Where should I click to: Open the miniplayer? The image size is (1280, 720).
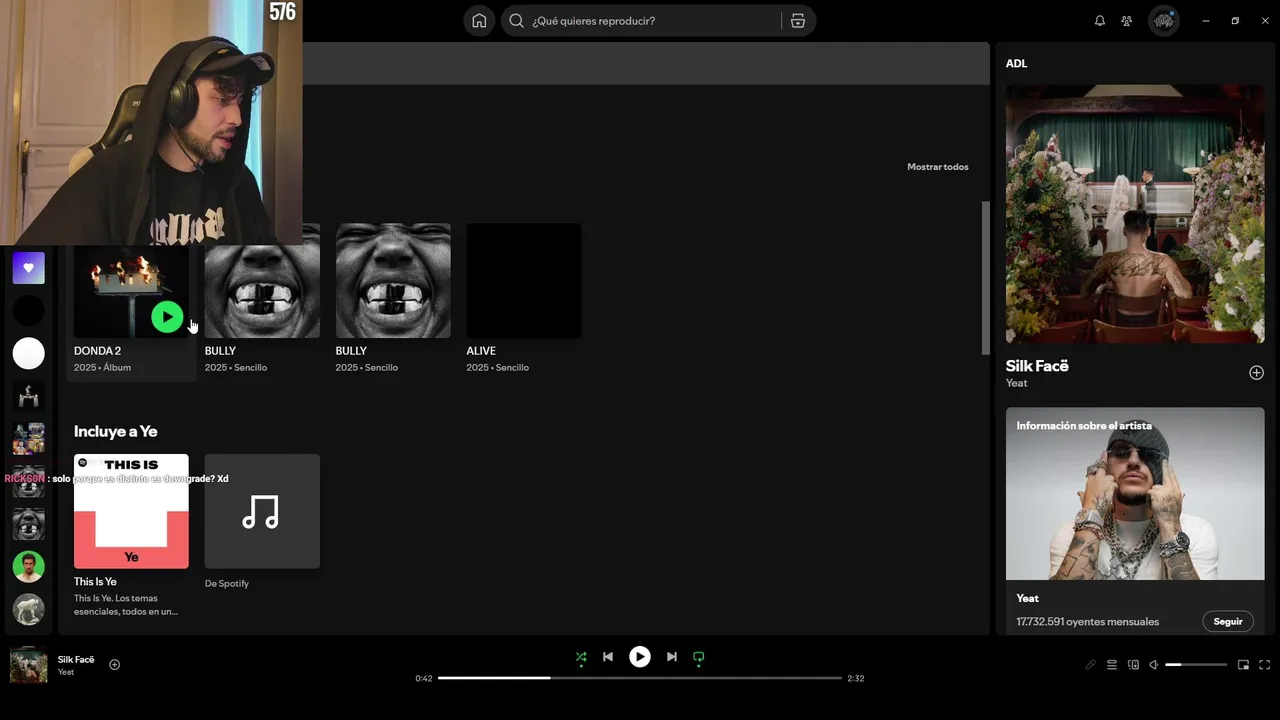pos(1243,665)
